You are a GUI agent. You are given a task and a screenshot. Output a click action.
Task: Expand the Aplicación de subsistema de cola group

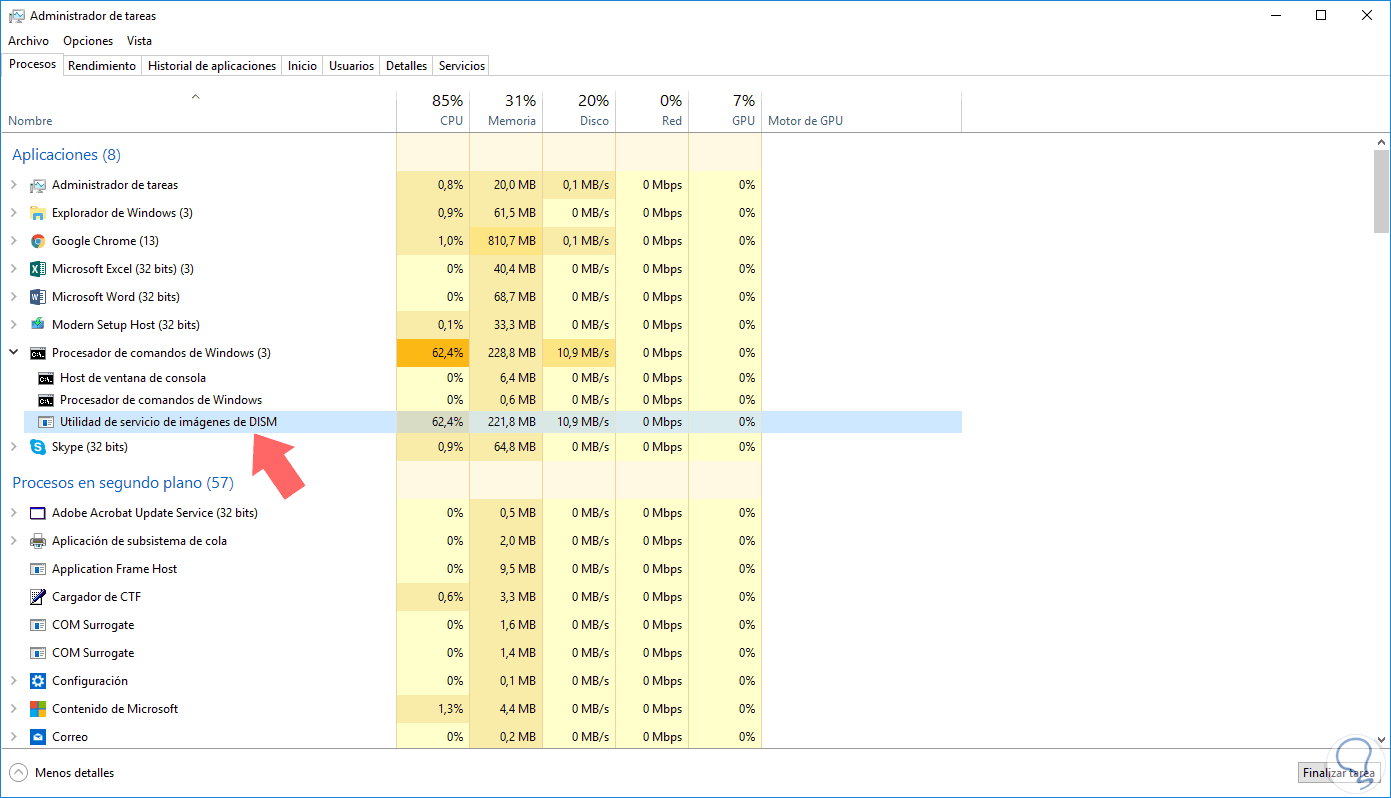[14, 541]
